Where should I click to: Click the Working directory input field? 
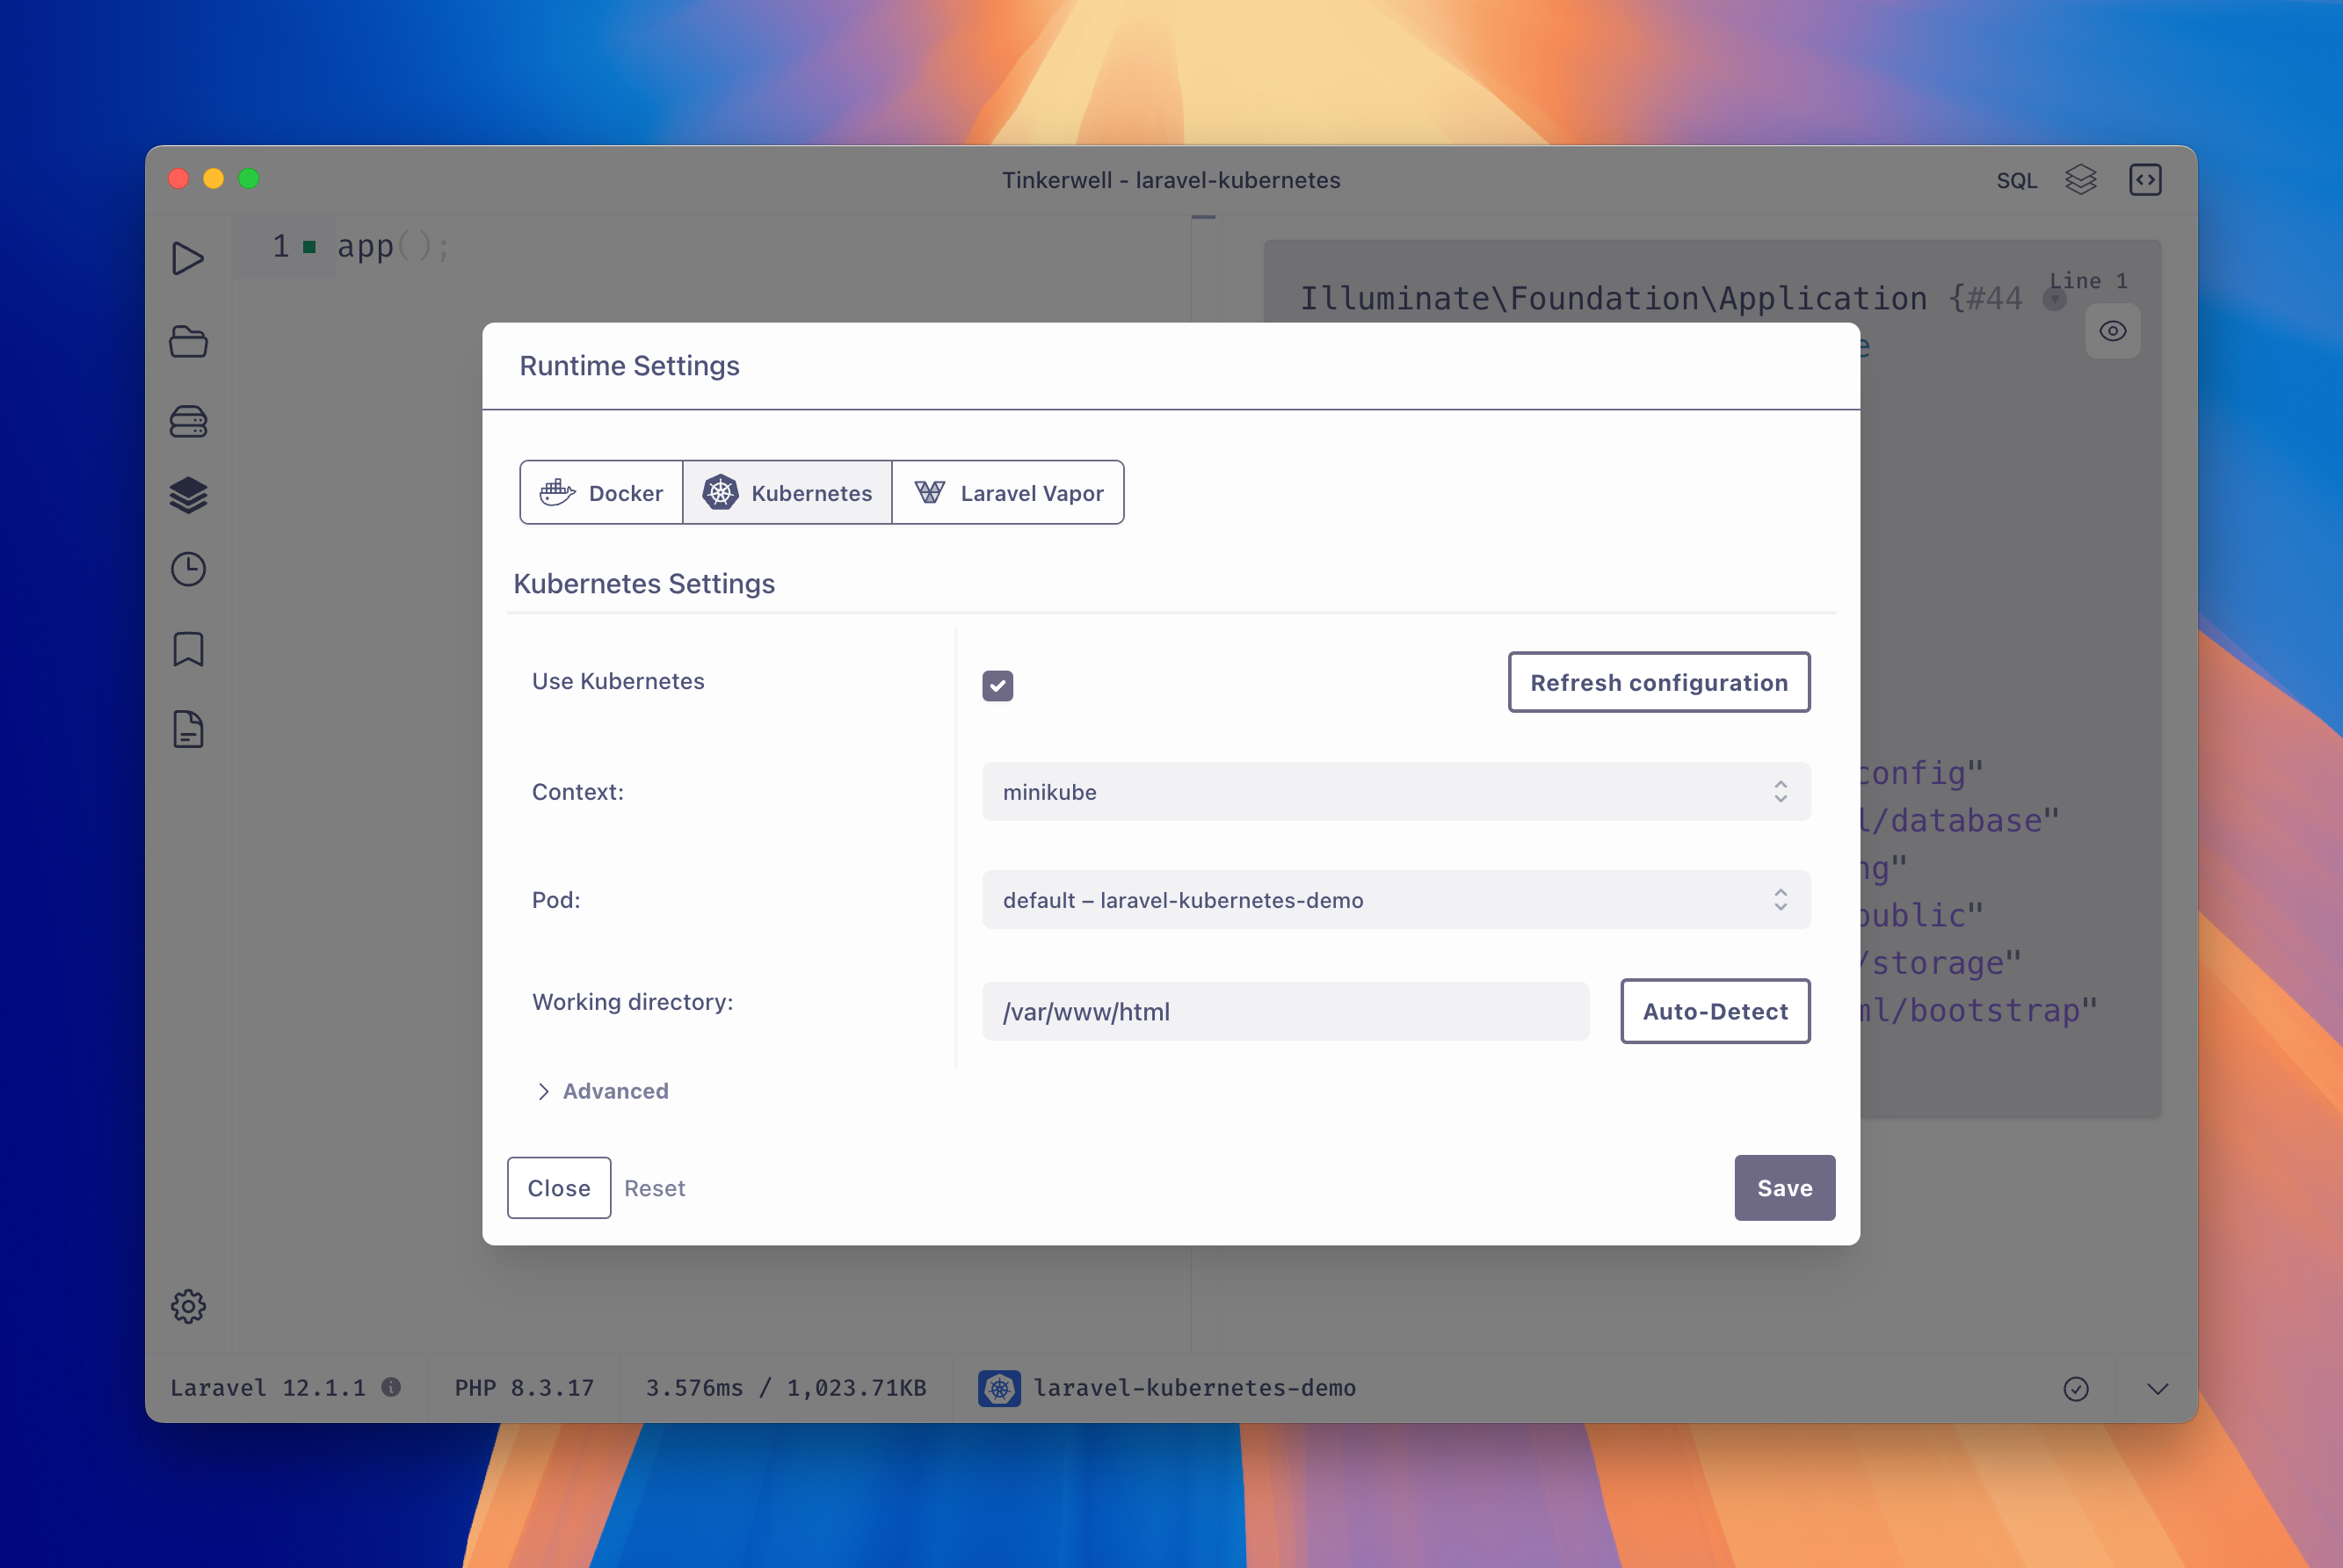(1285, 1011)
